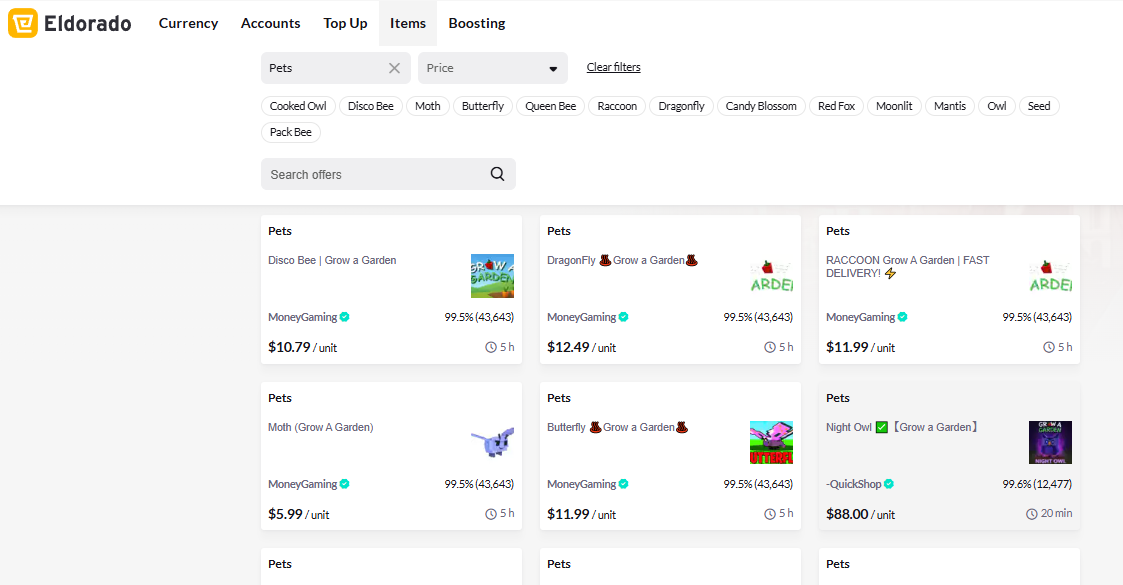Viewport: 1123px width, 585px height.
Task: Click the delivery clock icon on DragonFly card
Action: pos(770,347)
